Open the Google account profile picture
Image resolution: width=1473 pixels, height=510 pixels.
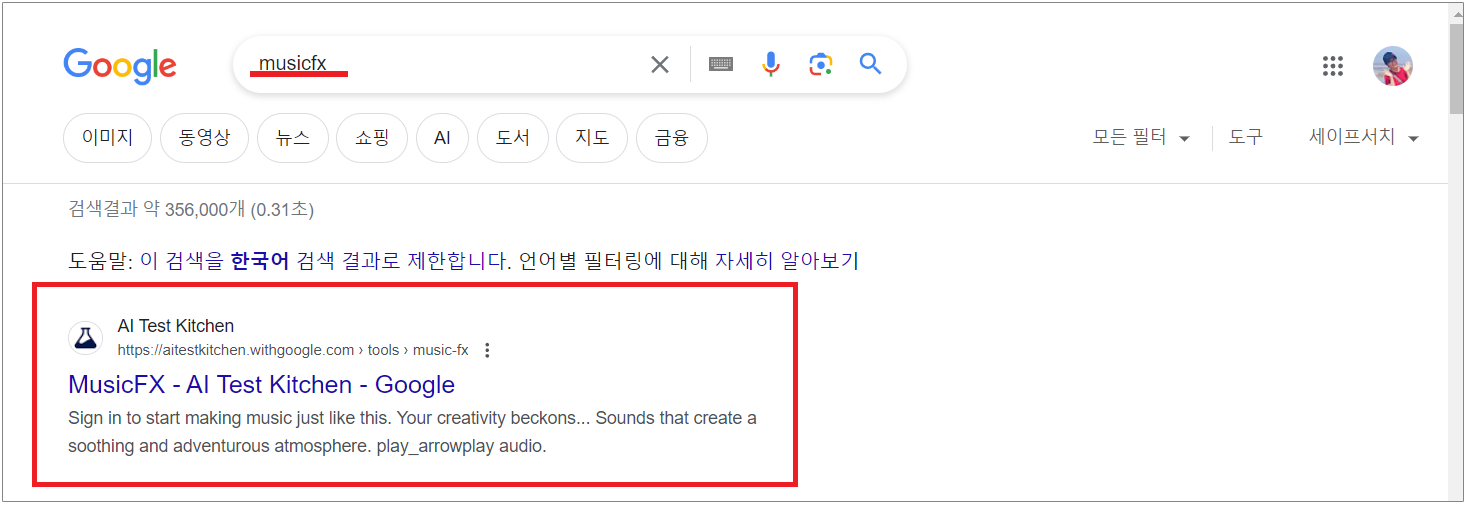tap(1393, 66)
